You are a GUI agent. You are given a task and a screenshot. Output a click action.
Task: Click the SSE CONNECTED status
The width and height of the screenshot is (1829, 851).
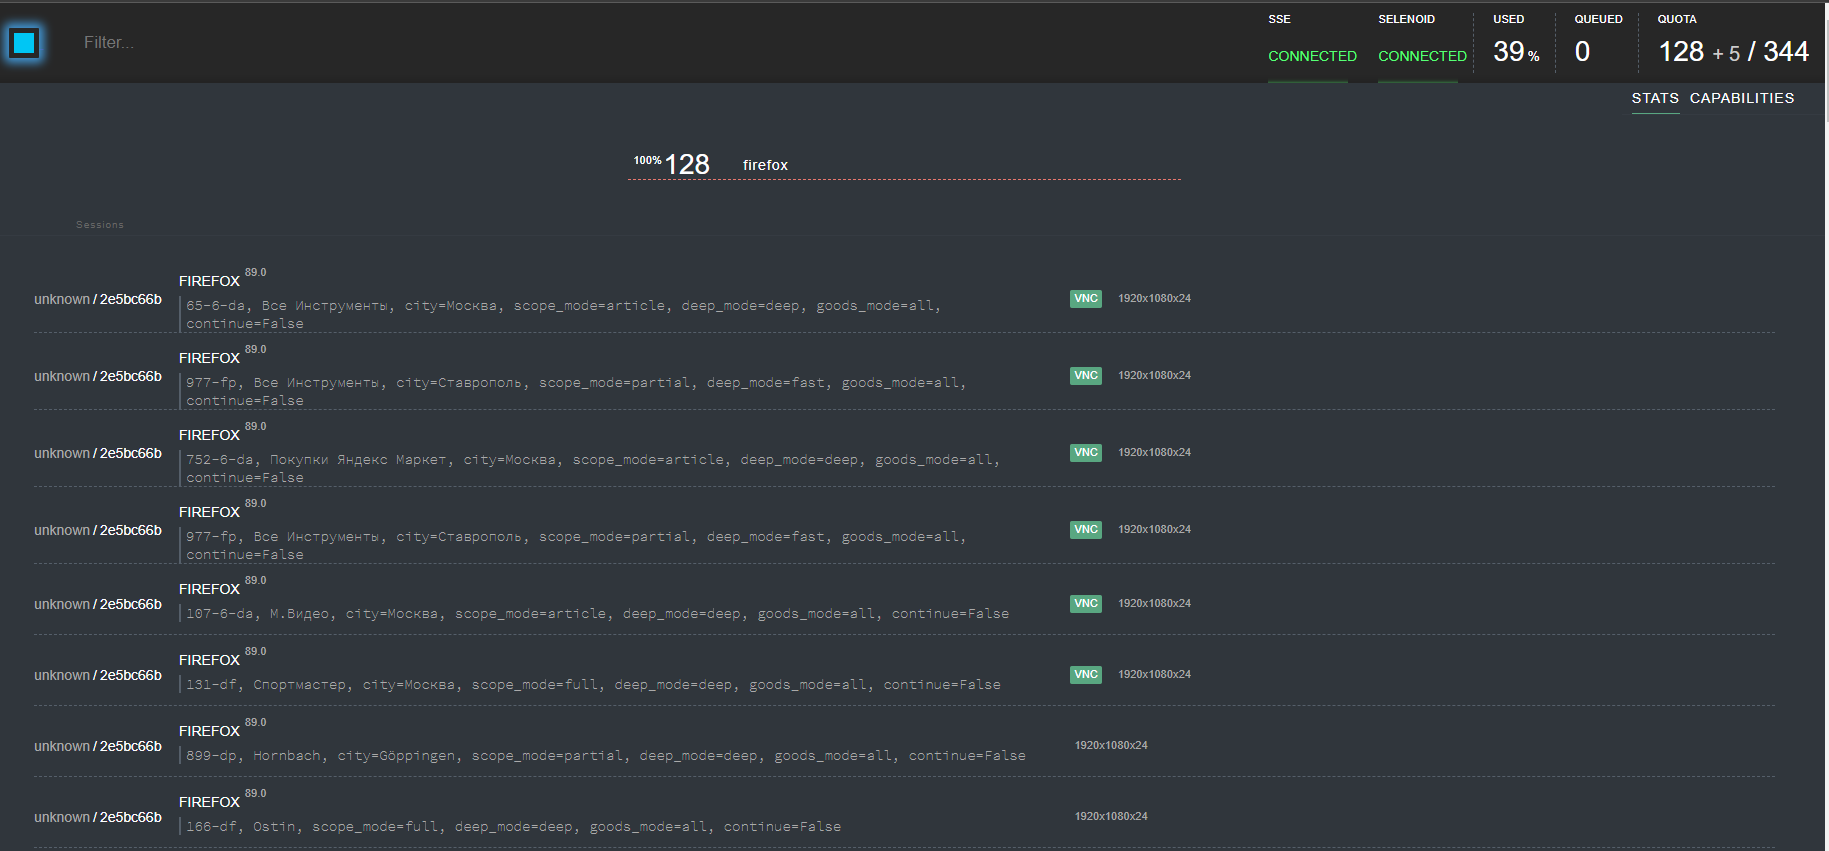[x=1312, y=56]
